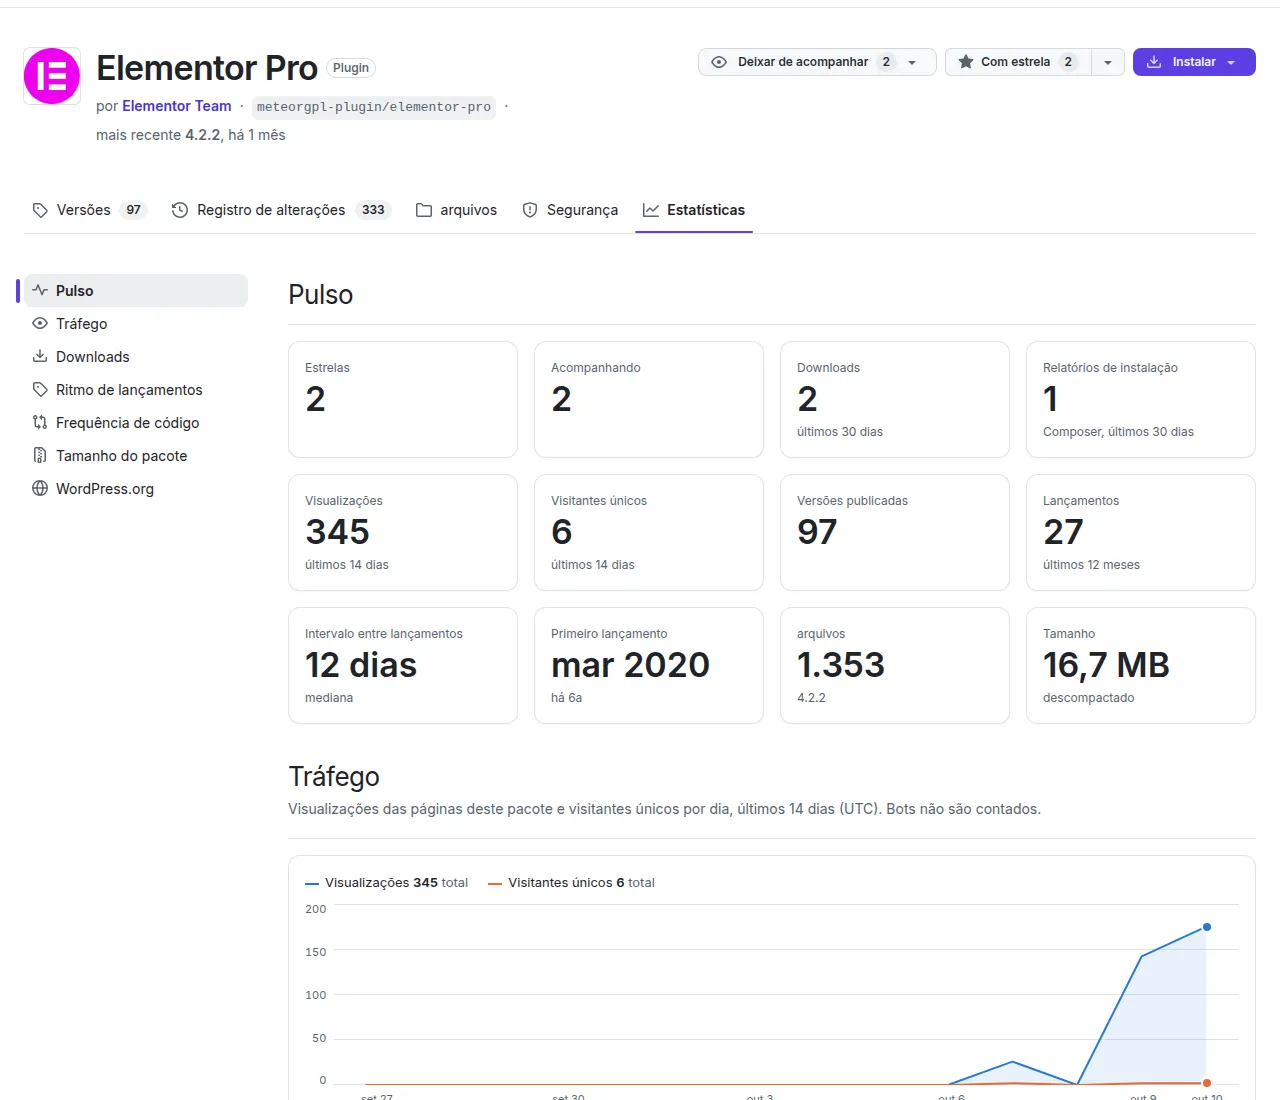Click the blue endpoint dot on chart
This screenshot has width=1280, height=1100.
(1207, 927)
